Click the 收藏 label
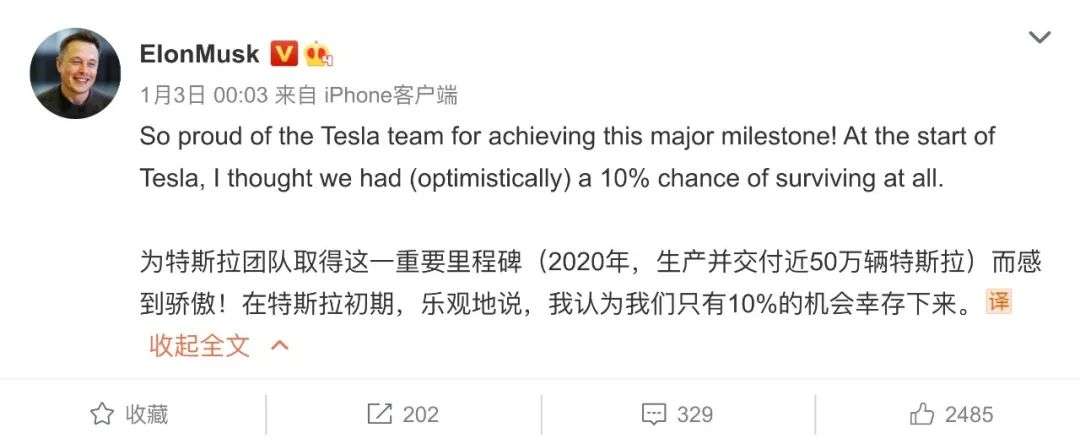The height and width of the screenshot is (444, 1080). coord(146,414)
